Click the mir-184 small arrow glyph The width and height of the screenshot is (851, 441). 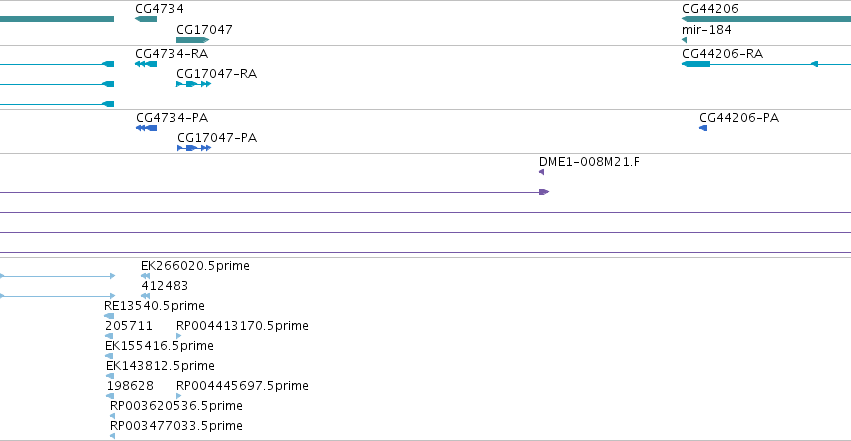tap(684, 40)
